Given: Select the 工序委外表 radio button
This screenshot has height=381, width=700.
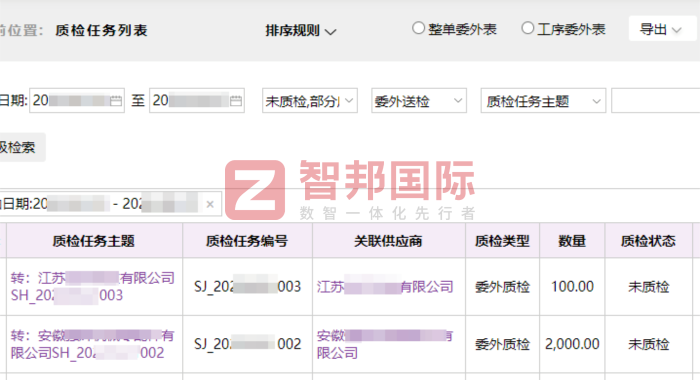Looking at the screenshot, I should [528, 28].
